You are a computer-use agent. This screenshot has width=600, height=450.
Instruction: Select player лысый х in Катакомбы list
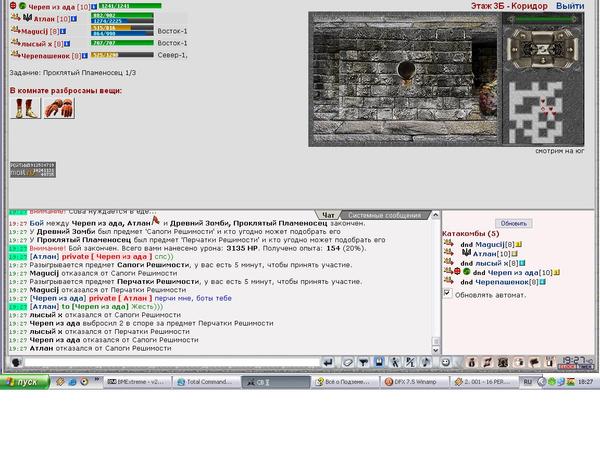tap(491, 263)
